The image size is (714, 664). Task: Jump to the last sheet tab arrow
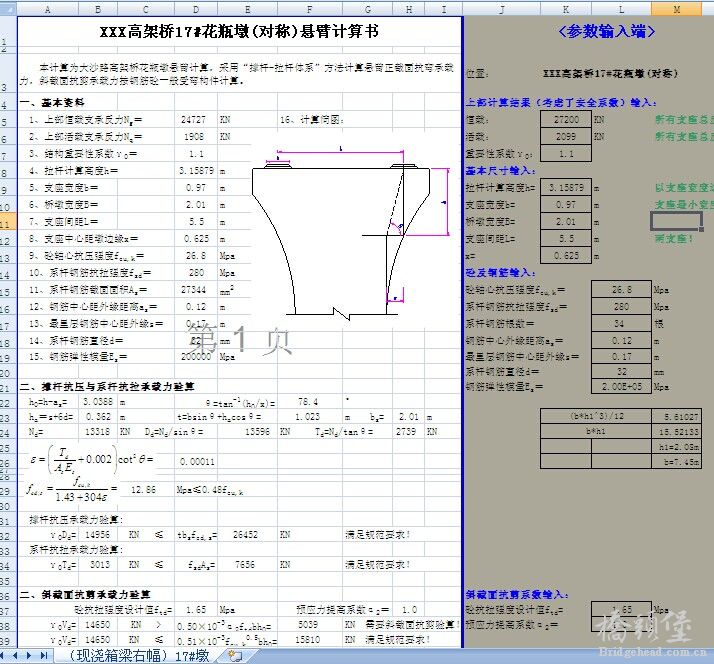44,656
